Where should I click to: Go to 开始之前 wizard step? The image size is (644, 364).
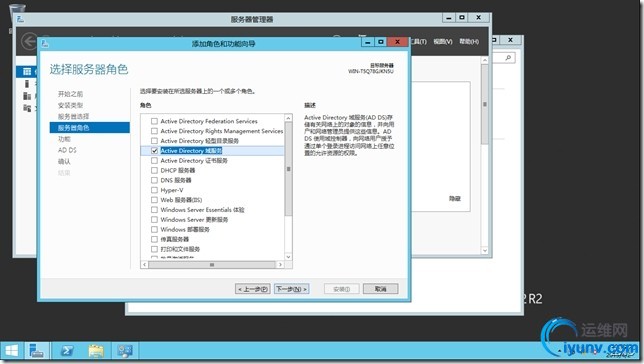pyautogui.click(x=70, y=94)
